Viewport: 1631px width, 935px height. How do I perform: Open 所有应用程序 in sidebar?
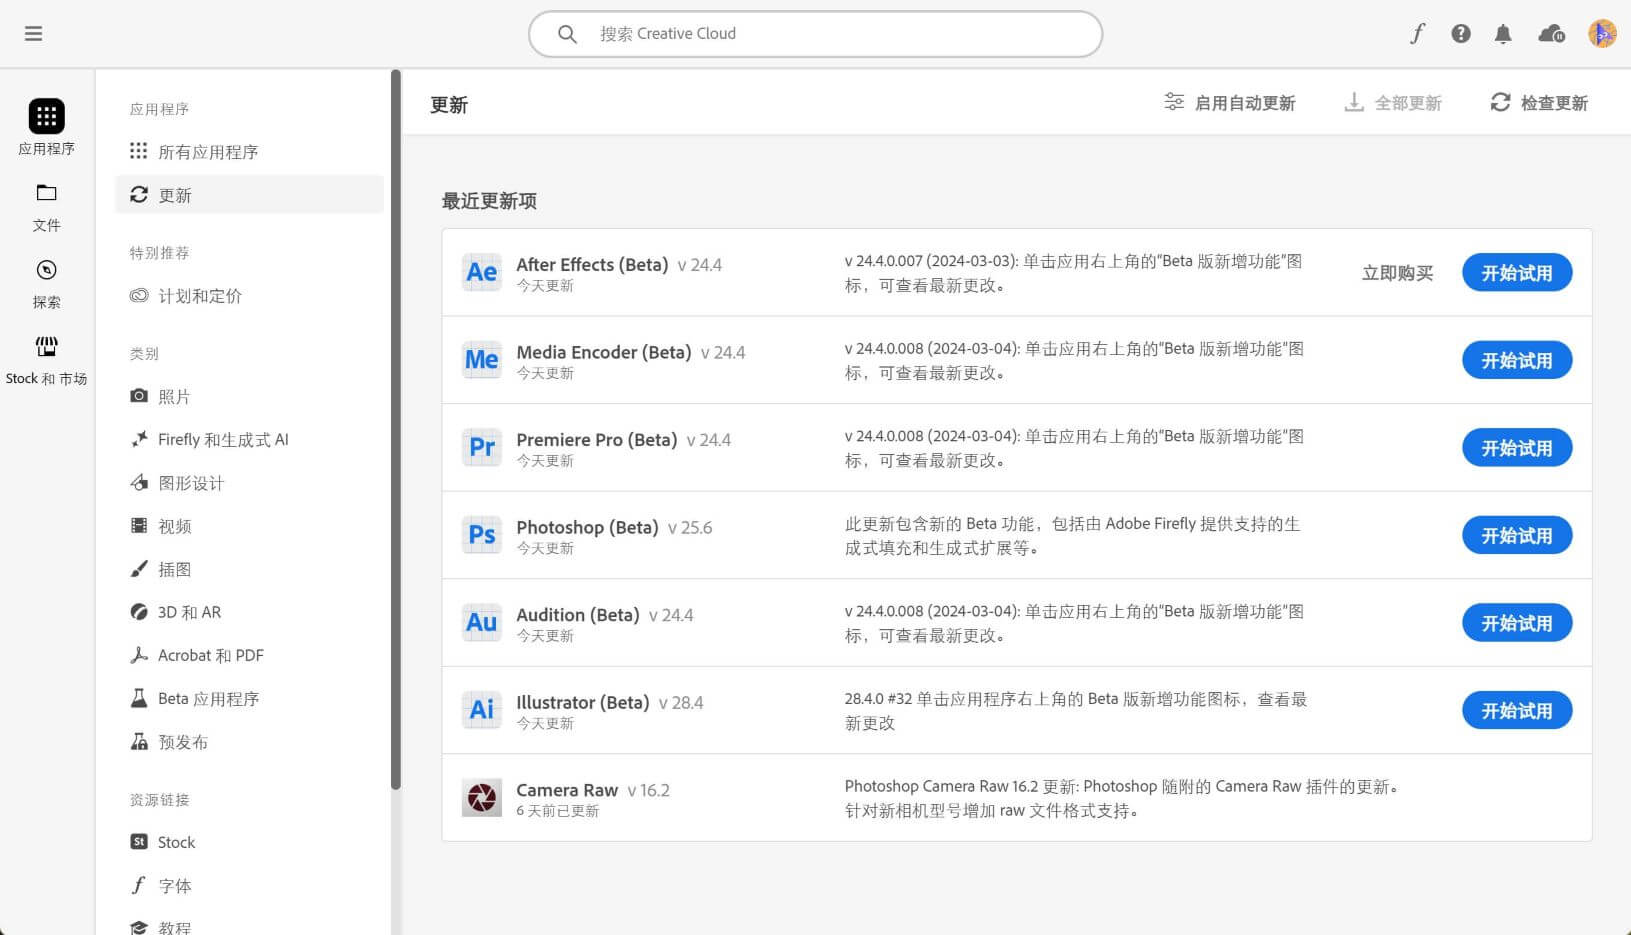pyautogui.click(x=249, y=152)
